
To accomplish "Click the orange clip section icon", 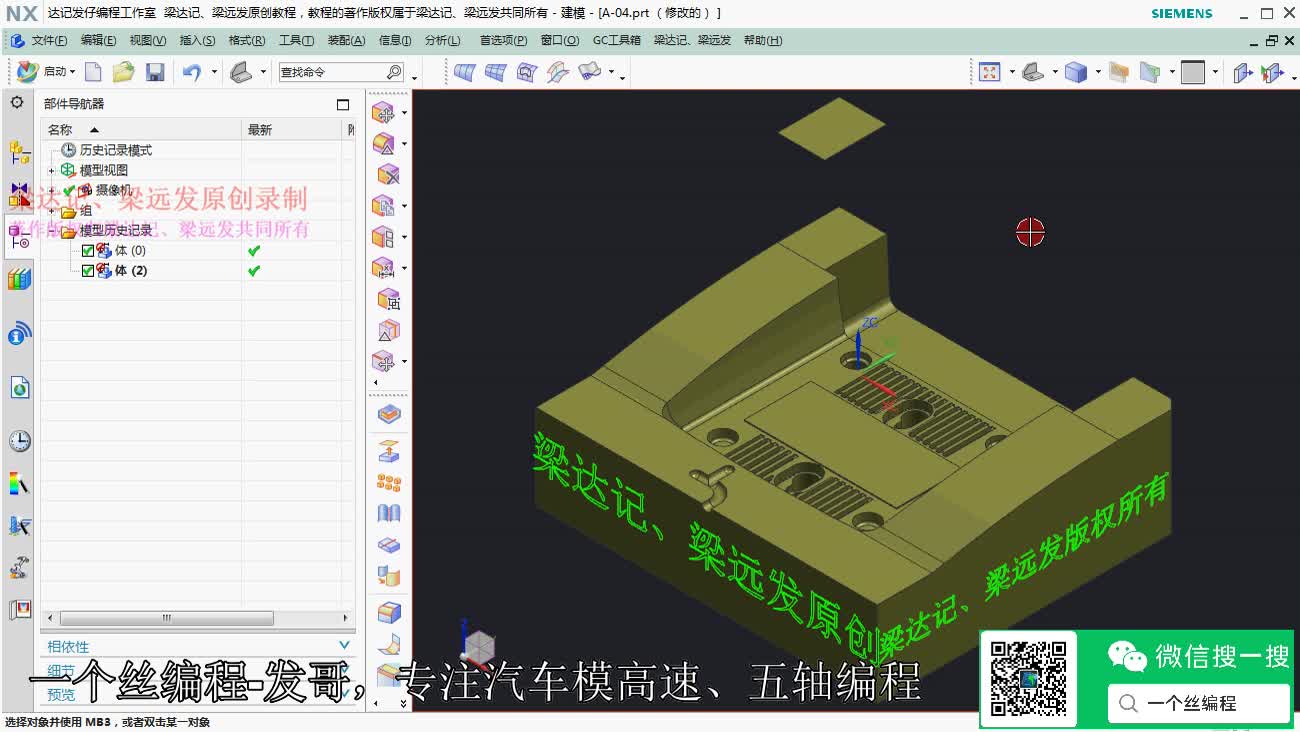I will point(1119,72).
